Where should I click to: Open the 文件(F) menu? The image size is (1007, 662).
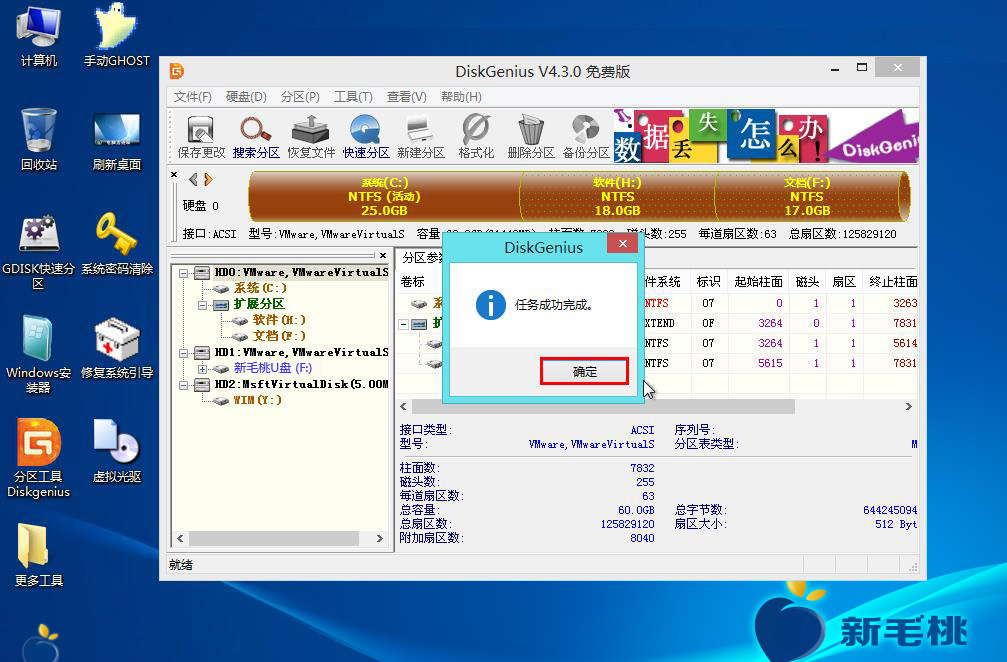click(x=192, y=97)
